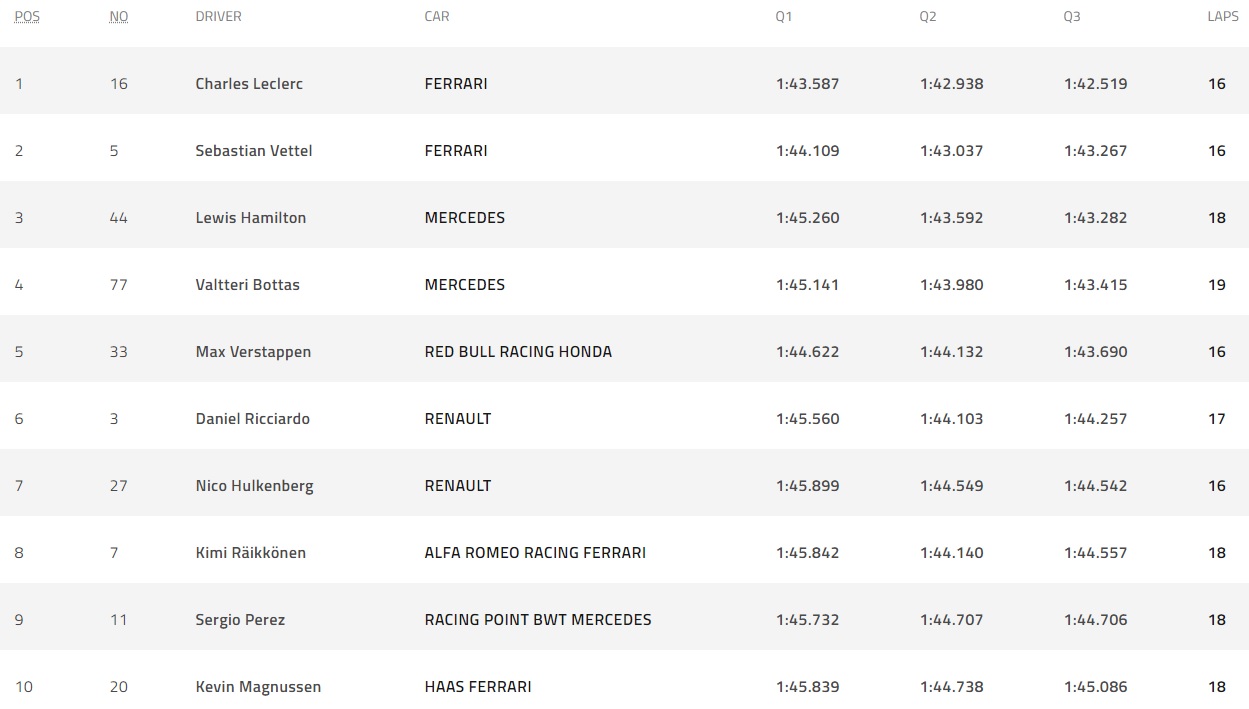Click RACING POINT BWT MERCEDES cell
The image size is (1249, 709).
538,620
